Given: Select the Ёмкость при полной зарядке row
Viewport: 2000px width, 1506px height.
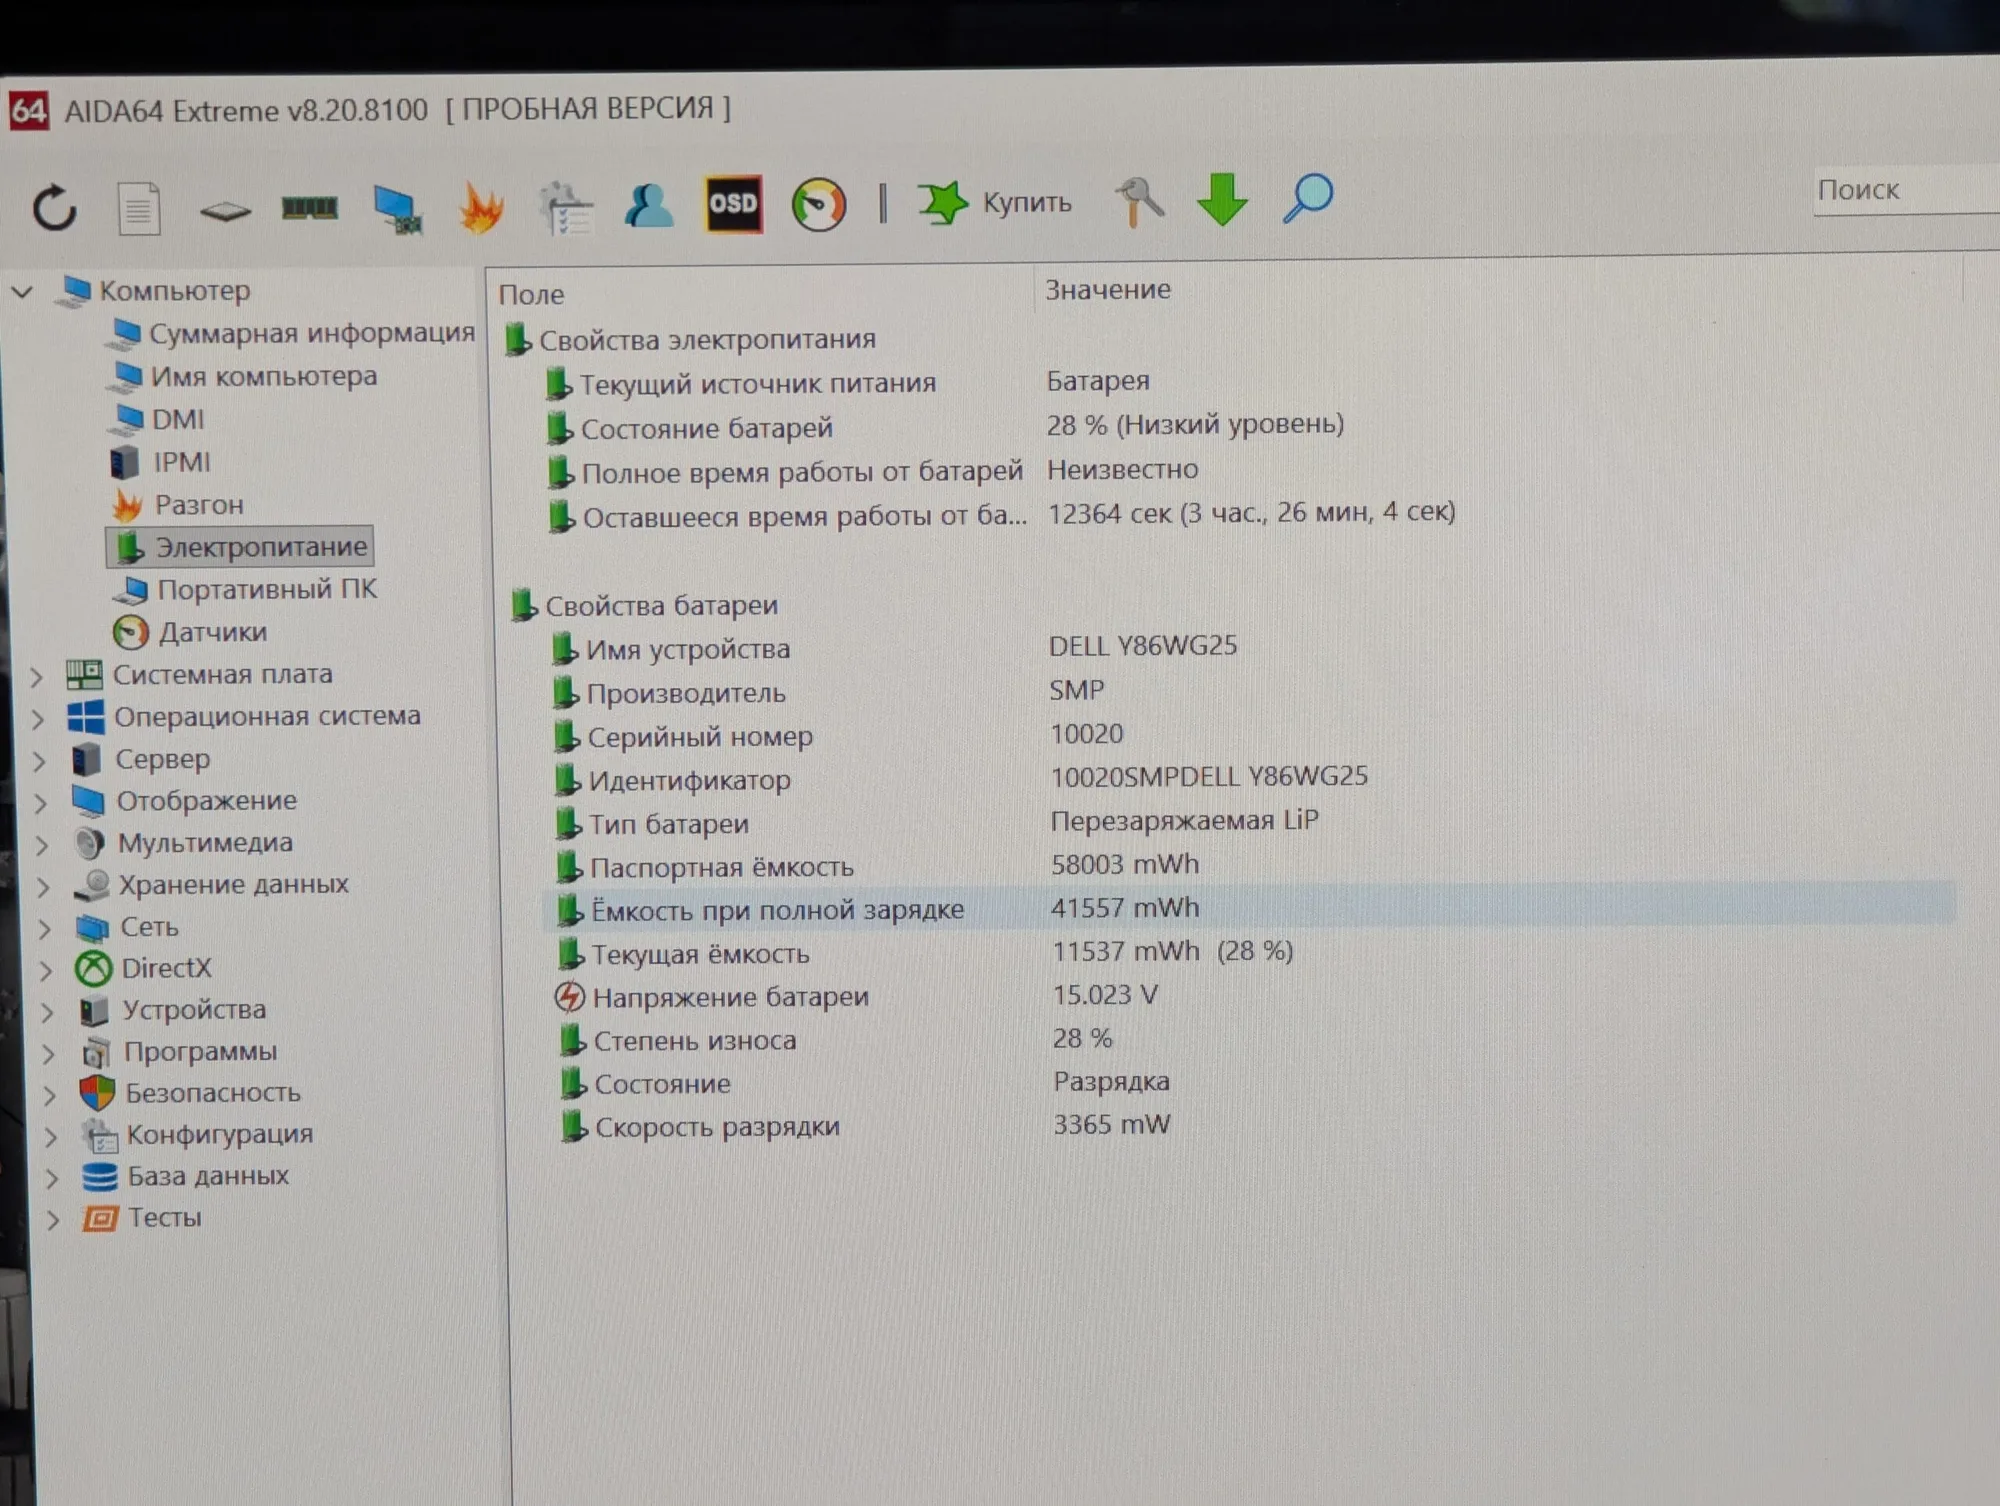Looking at the screenshot, I should point(1250,909).
